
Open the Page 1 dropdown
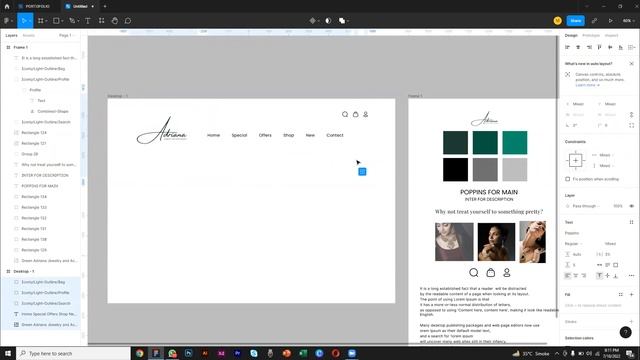click(x=67, y=36)
